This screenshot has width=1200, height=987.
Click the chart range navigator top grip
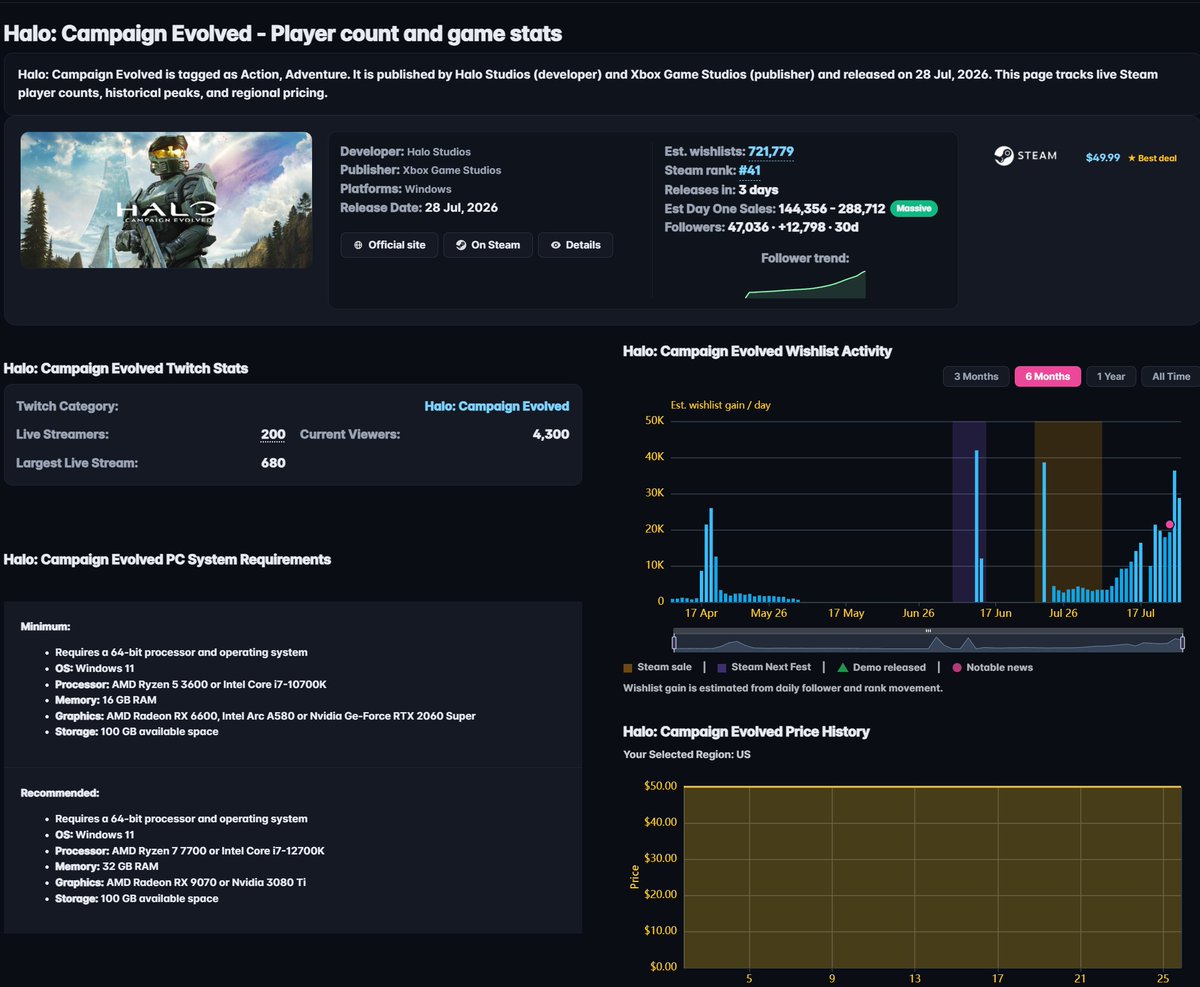(928, 631)
